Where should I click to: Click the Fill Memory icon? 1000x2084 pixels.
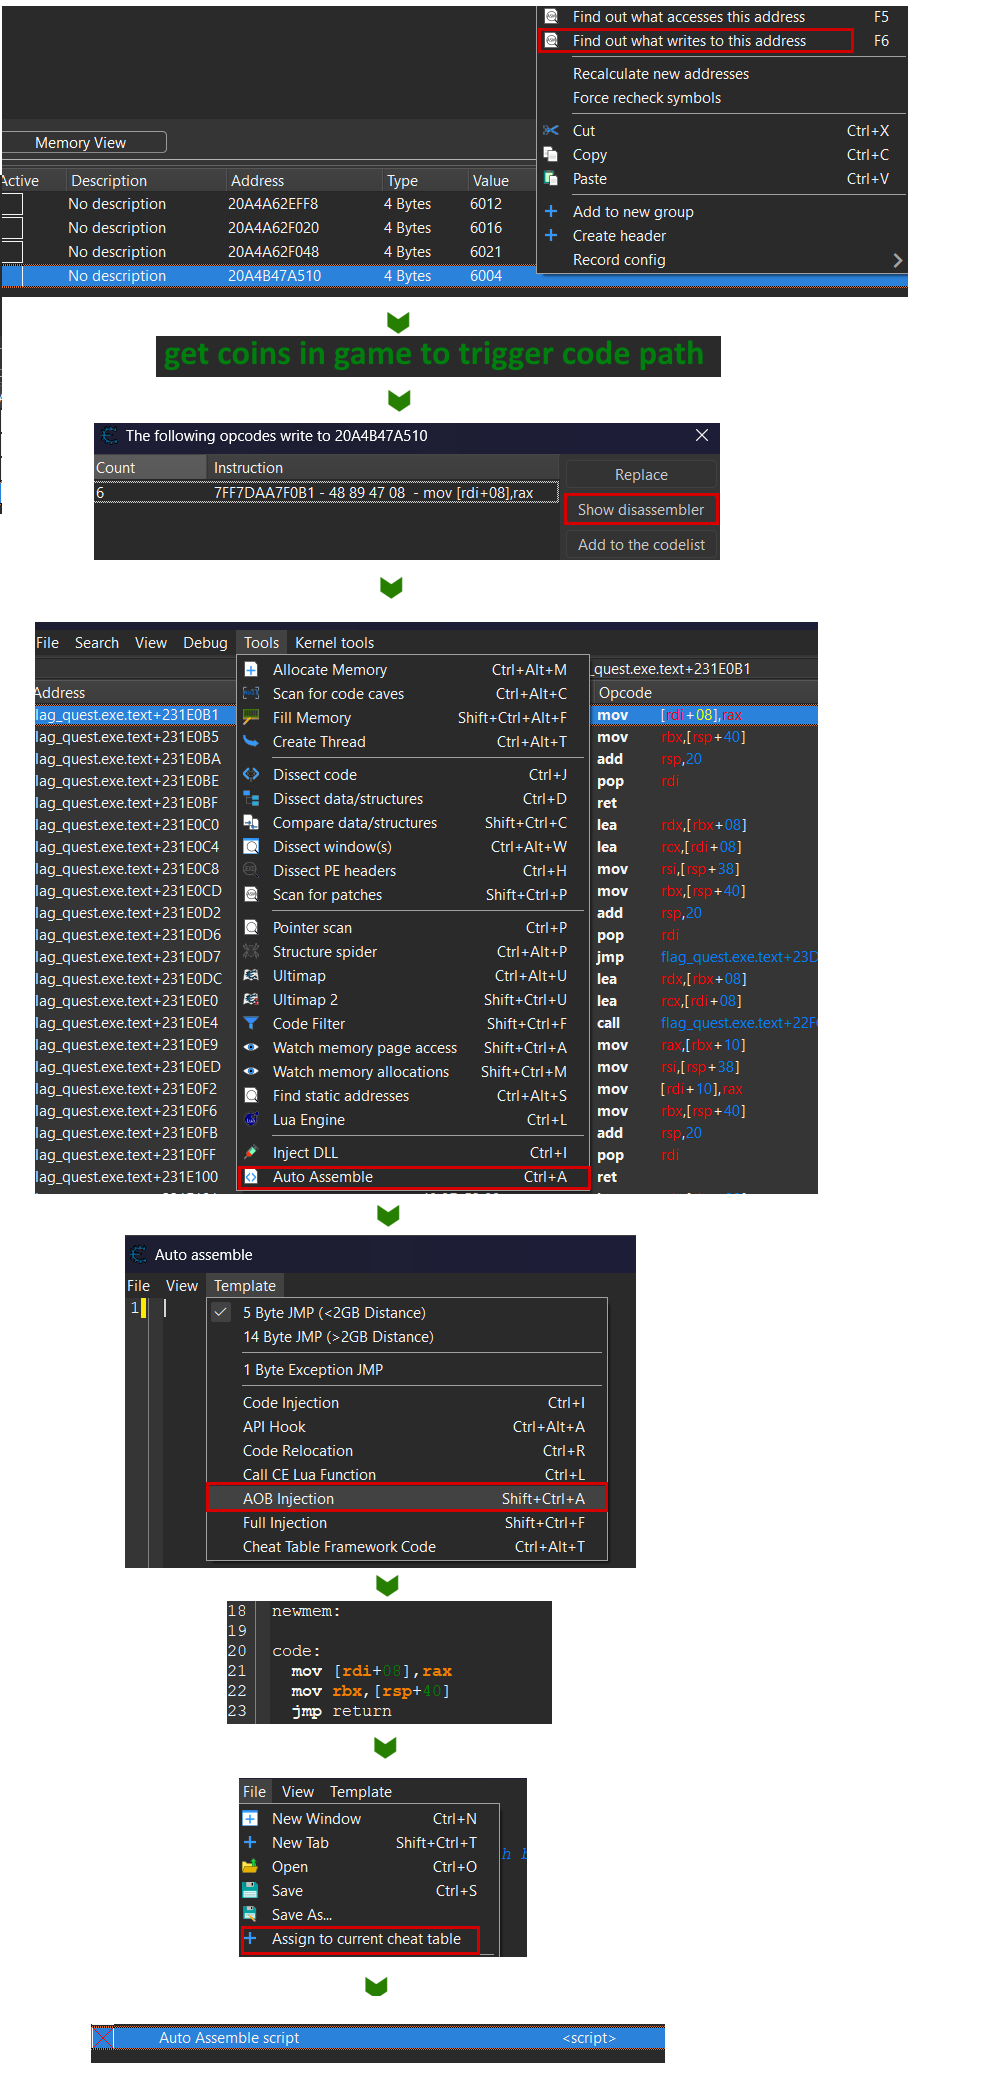(x=252, y=718)
